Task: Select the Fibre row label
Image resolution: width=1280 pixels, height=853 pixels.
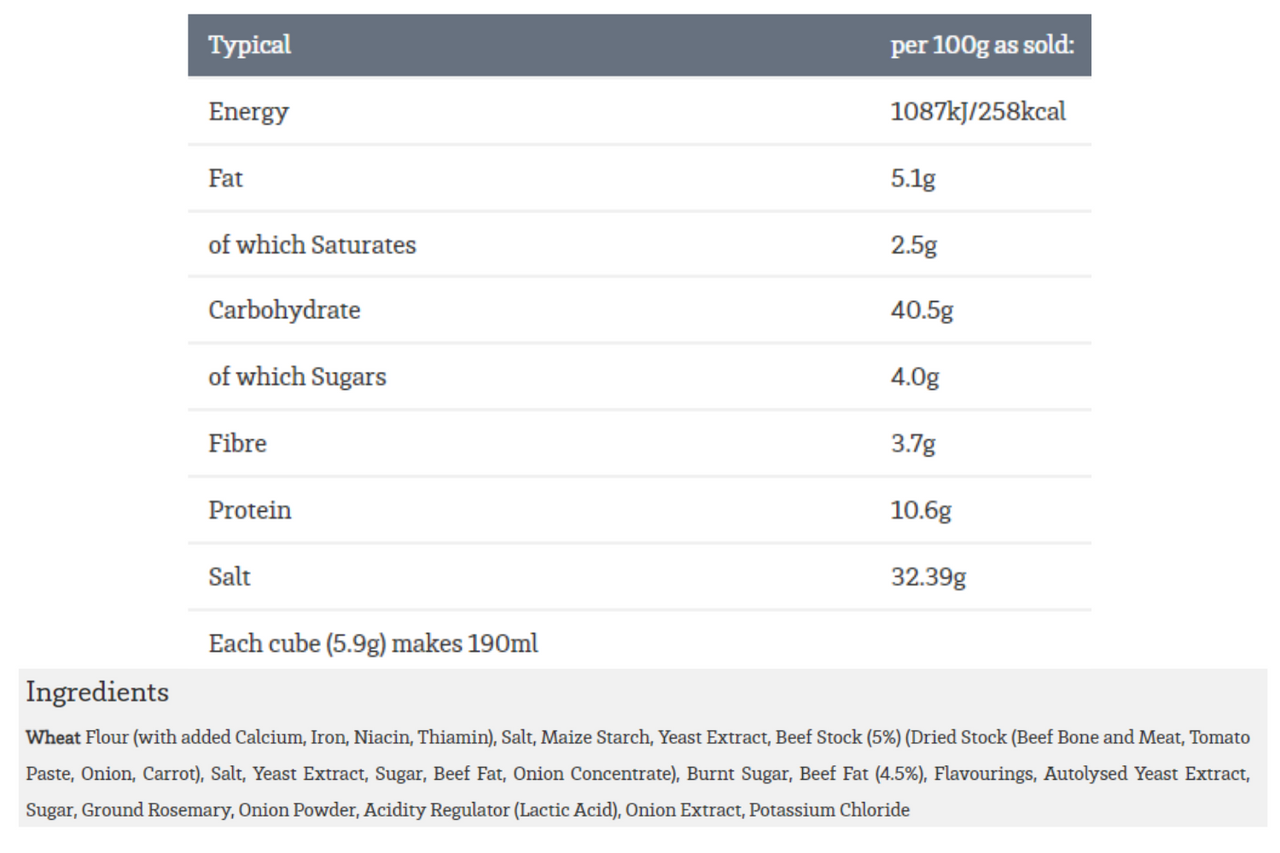Action: coord(237,443)
